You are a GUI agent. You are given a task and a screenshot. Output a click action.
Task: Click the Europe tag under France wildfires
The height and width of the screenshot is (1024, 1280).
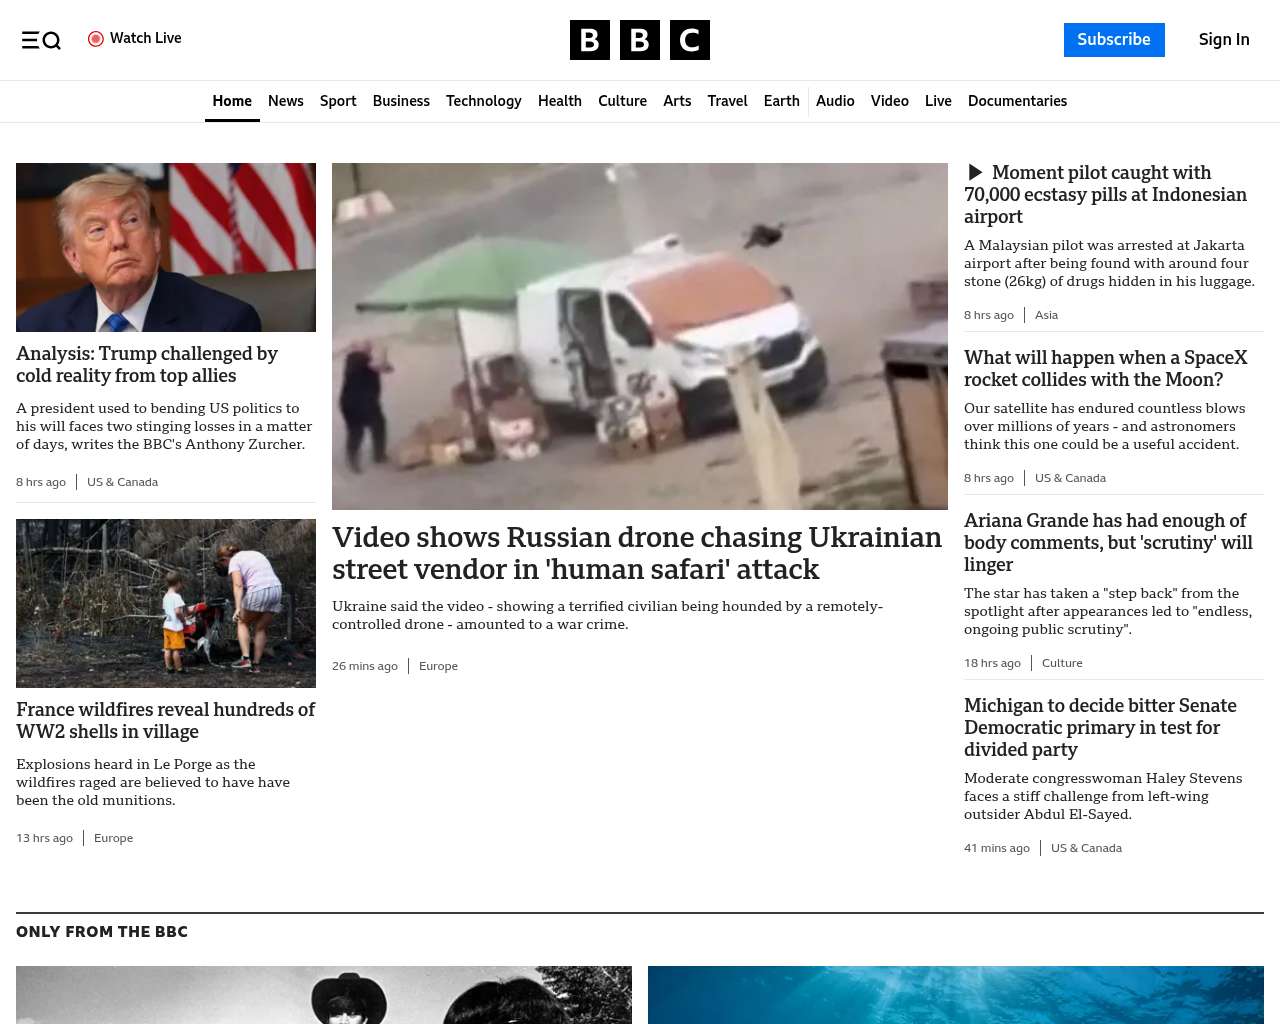113,838
